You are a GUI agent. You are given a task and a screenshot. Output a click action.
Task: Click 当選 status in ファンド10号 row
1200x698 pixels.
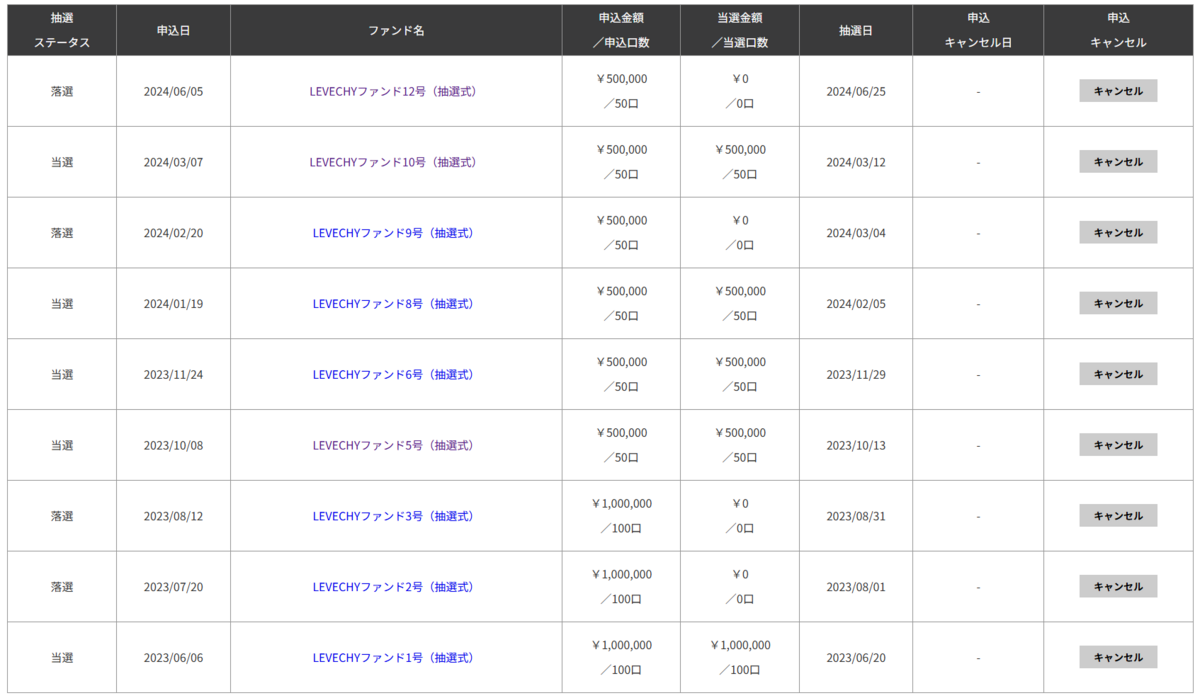(62, 162)
